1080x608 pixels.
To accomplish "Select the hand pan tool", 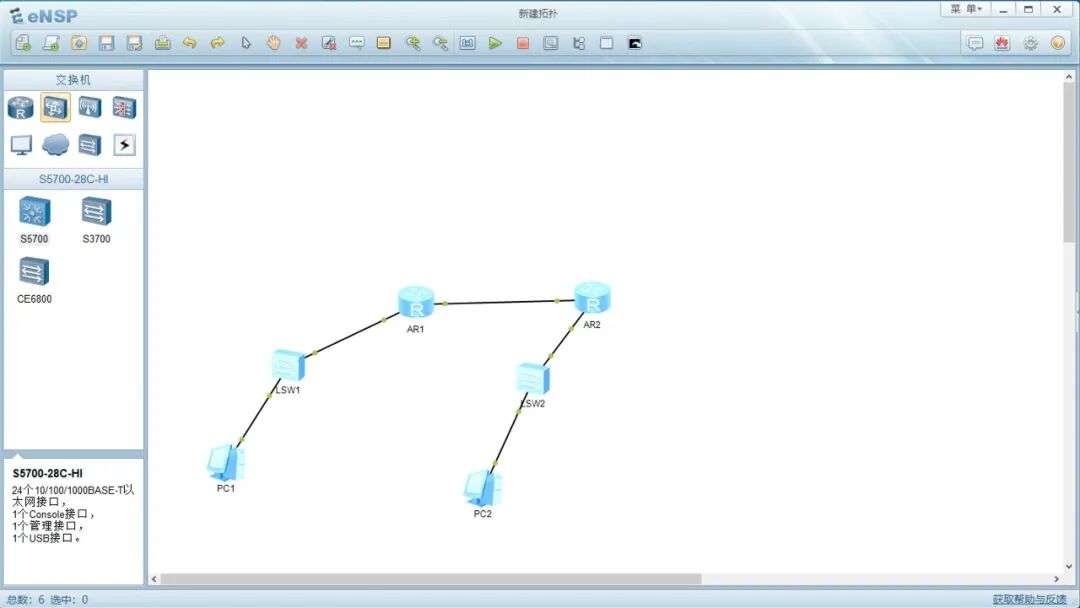I will point(273,43).
